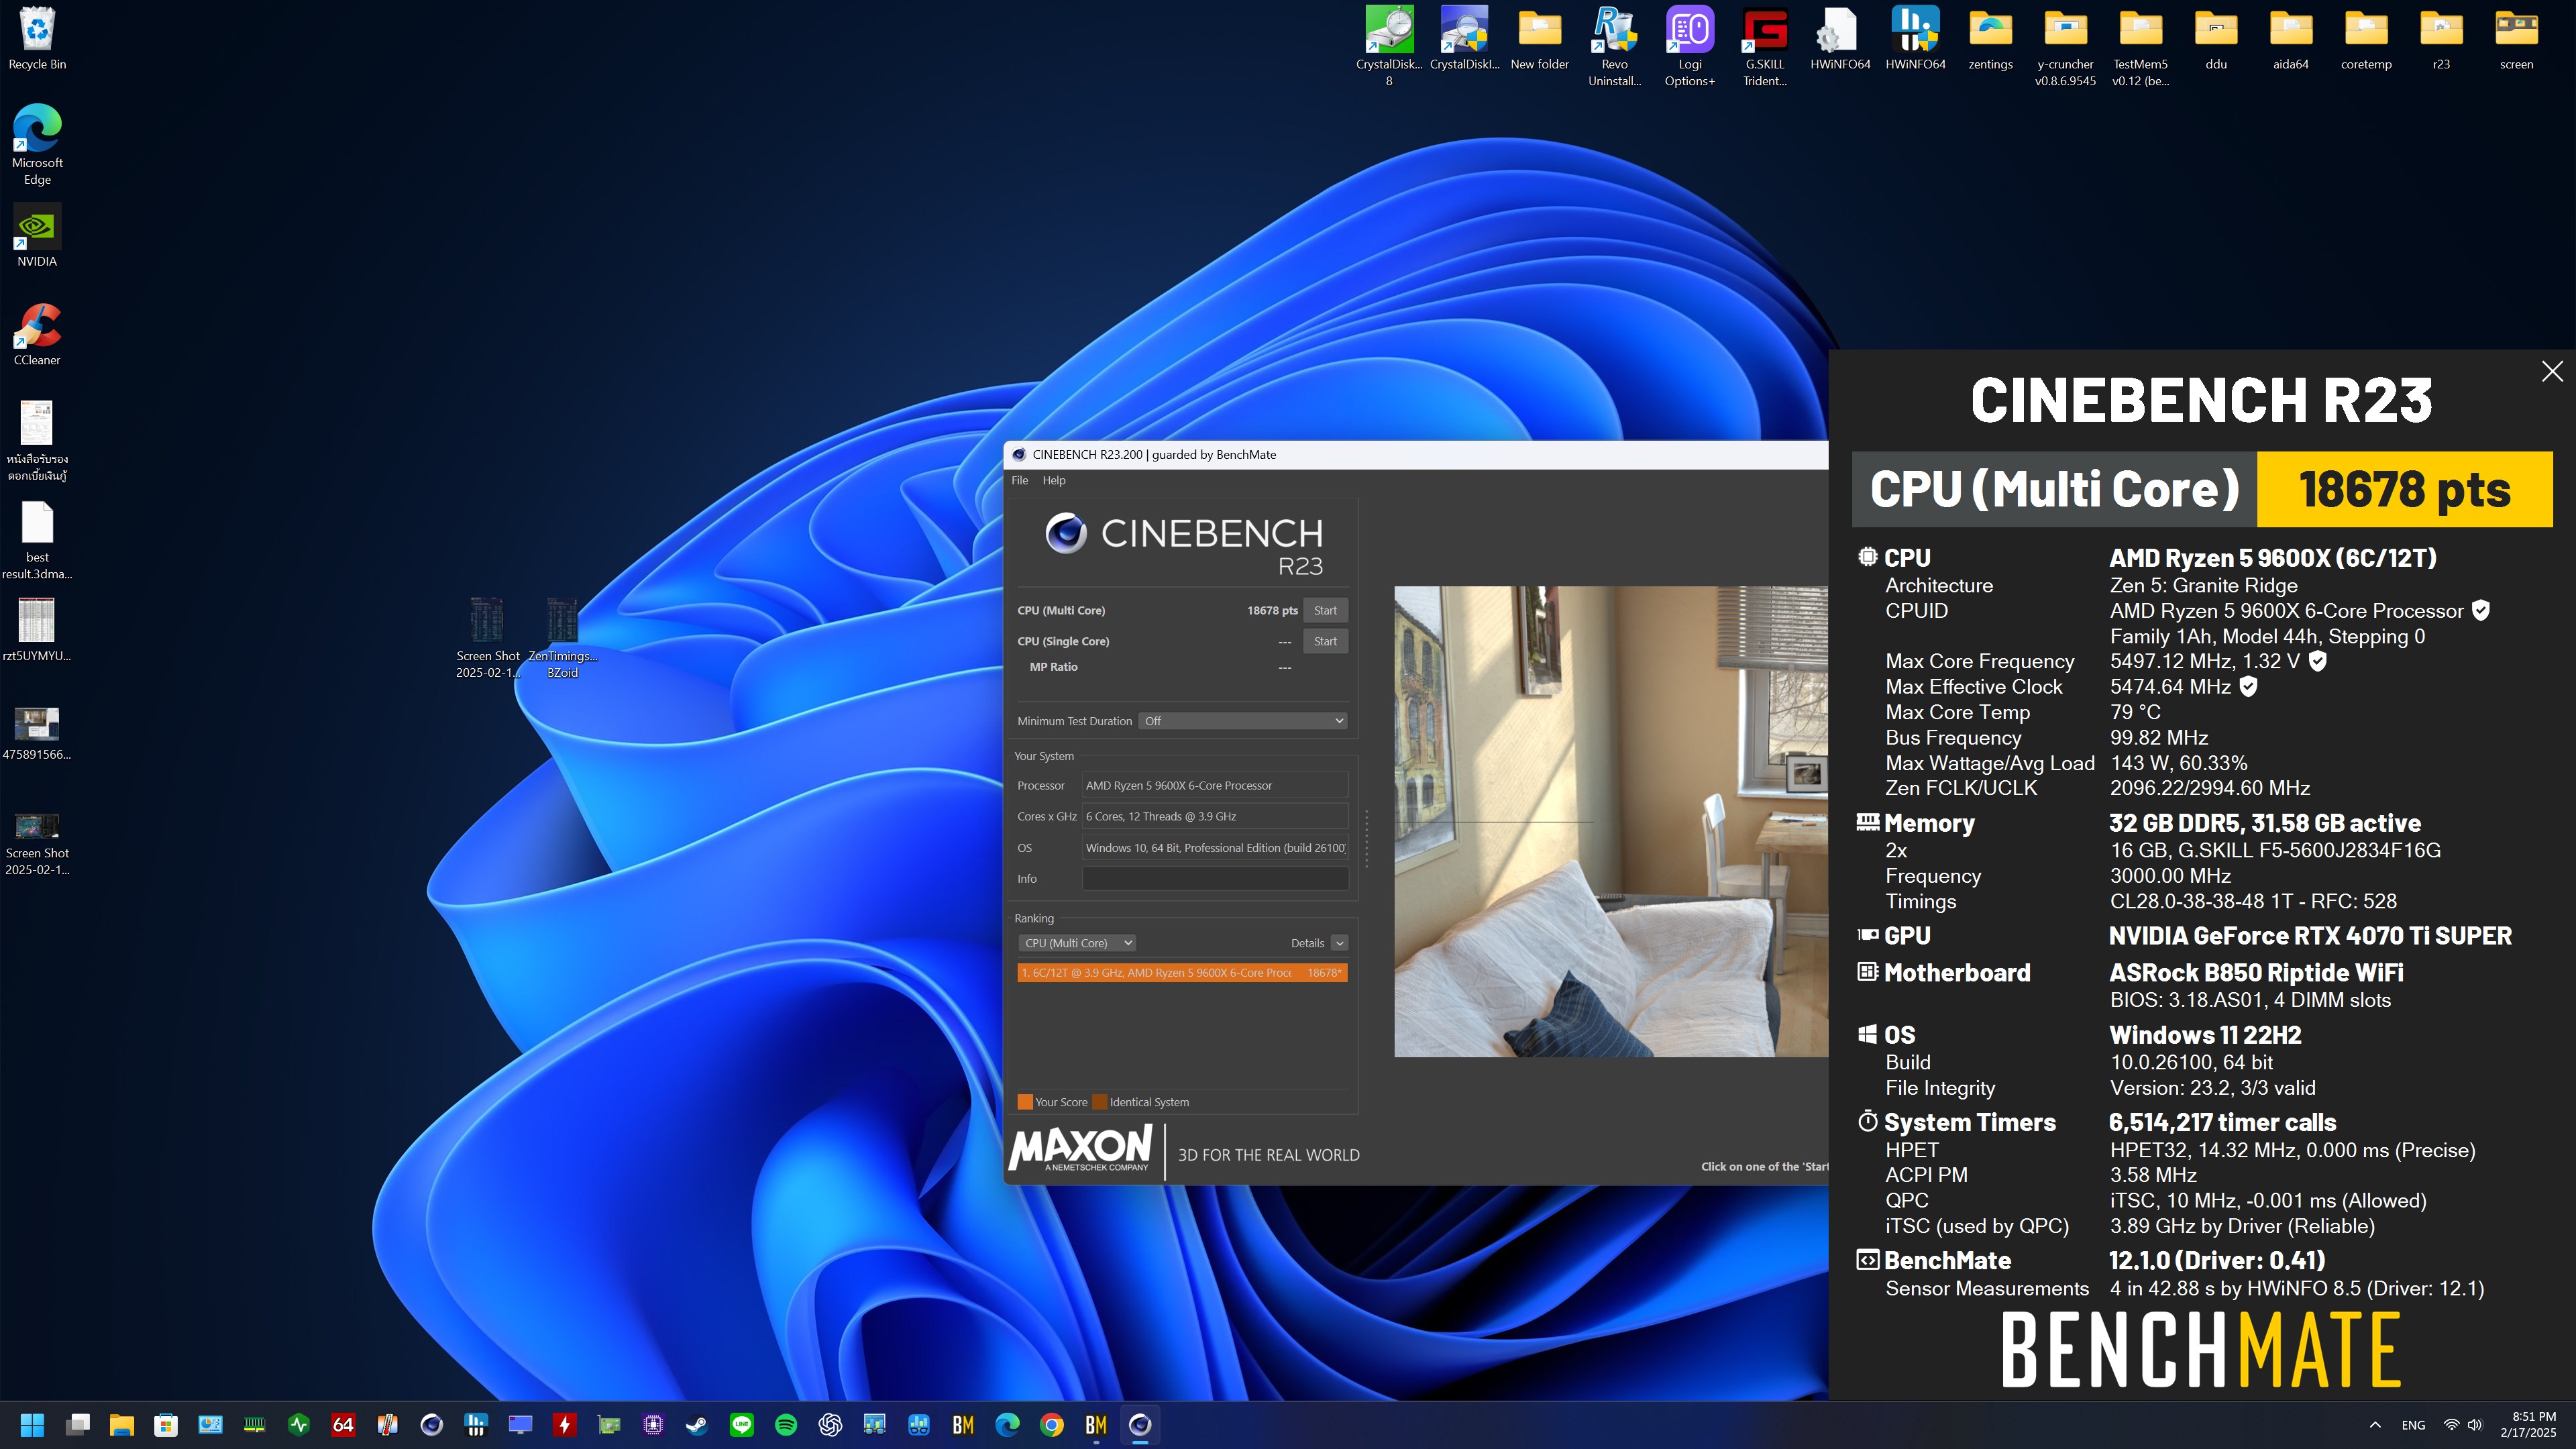Open Core Temp thermometer taskbar icon
Image resolution: width=2576 pixels, height=1449 pixels.
click(x=387, y=1424)
